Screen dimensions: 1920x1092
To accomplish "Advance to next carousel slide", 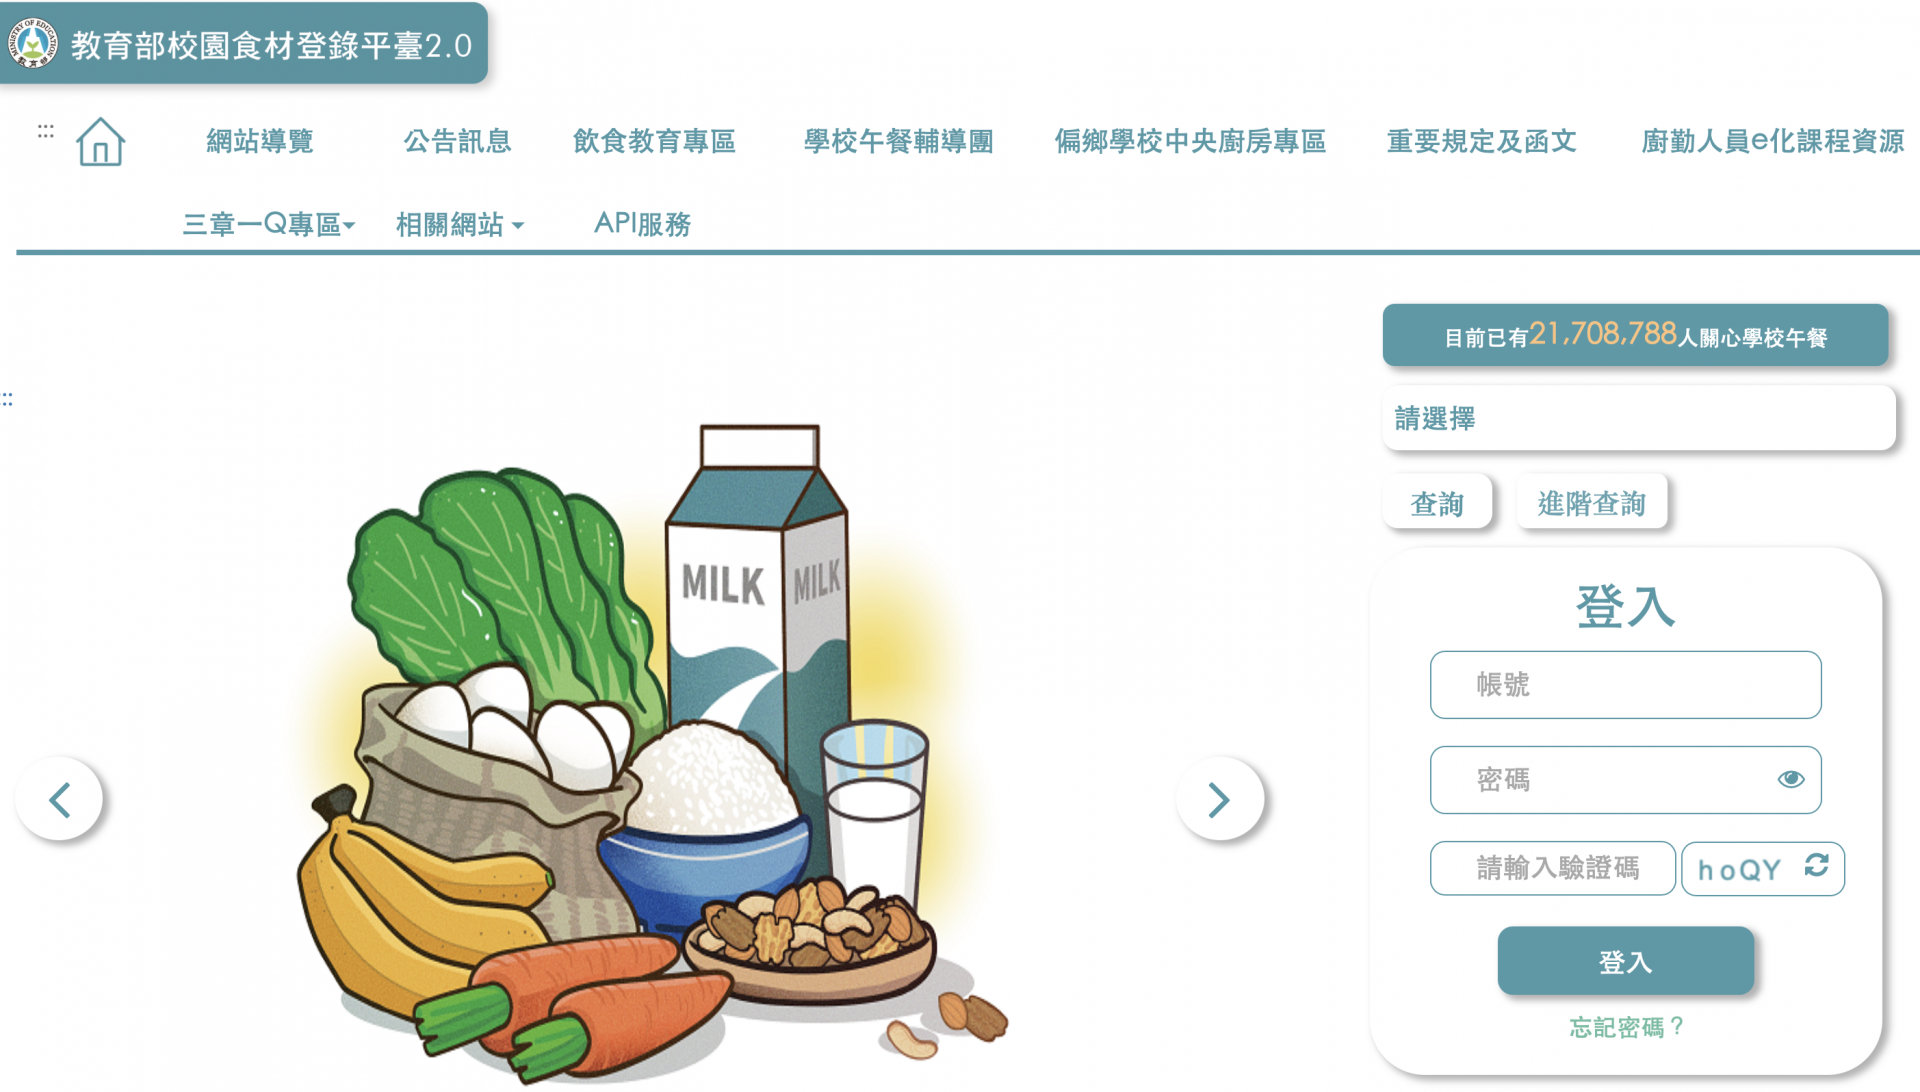I will click(1219, 799).
